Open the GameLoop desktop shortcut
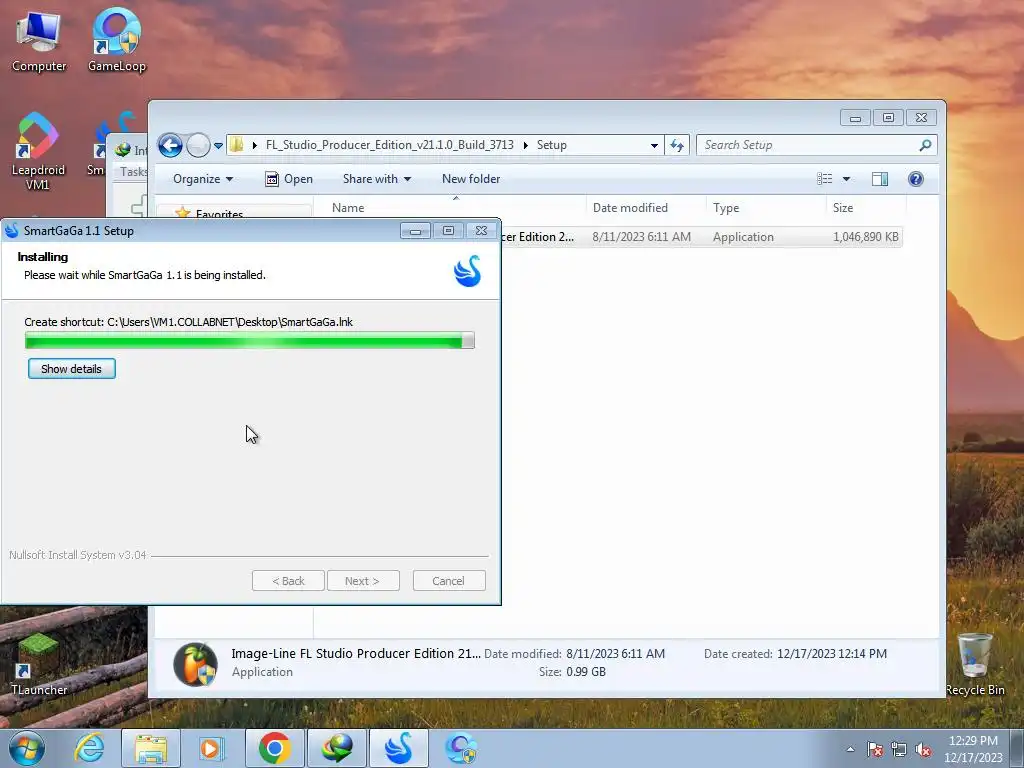Viewport: 1024px width, 768px height. pos(116,41)
